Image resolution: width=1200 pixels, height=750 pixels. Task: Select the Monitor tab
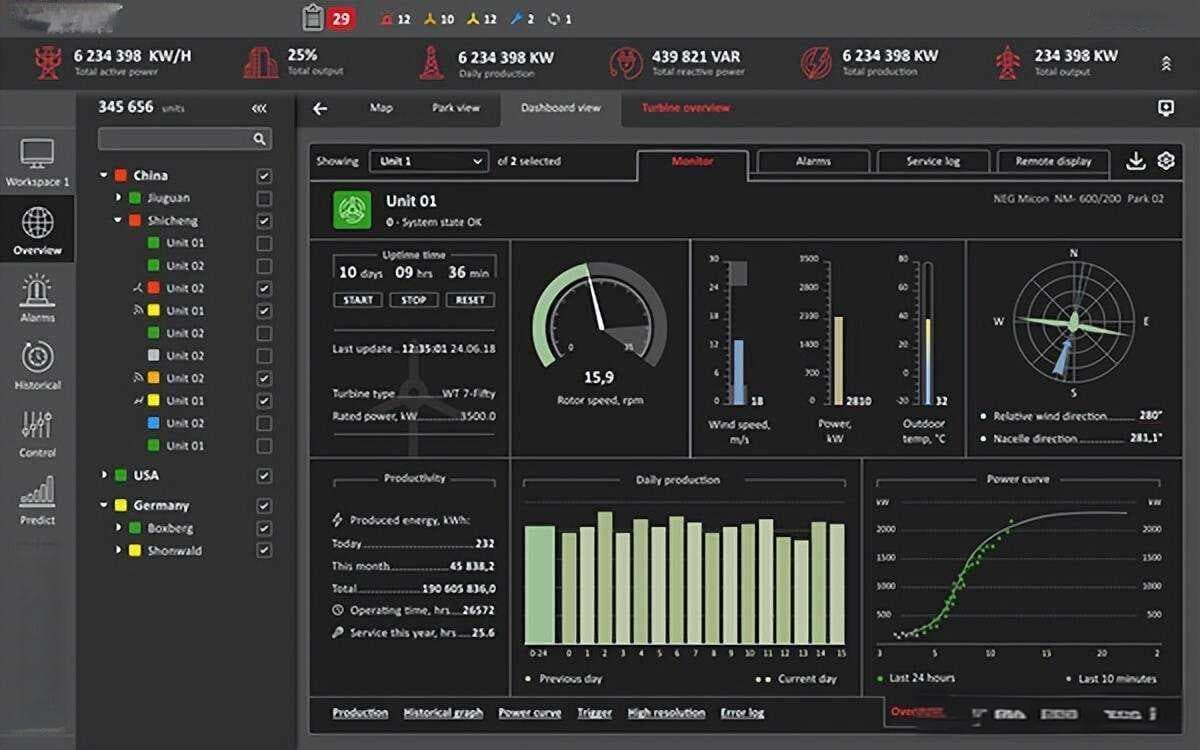692,163
